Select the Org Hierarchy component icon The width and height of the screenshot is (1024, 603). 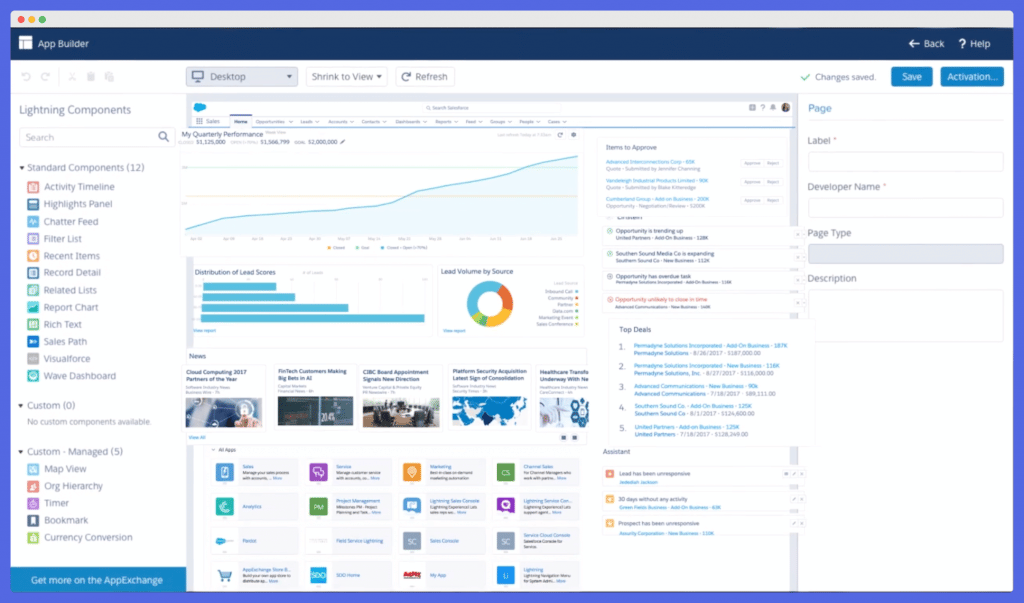coord(33,486)
